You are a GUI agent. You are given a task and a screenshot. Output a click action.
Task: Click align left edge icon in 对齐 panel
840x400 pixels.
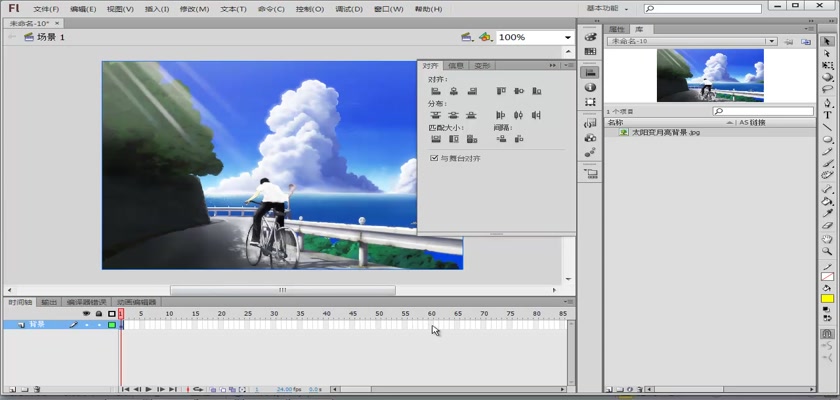pyautogui.click(x=436, y=91)
